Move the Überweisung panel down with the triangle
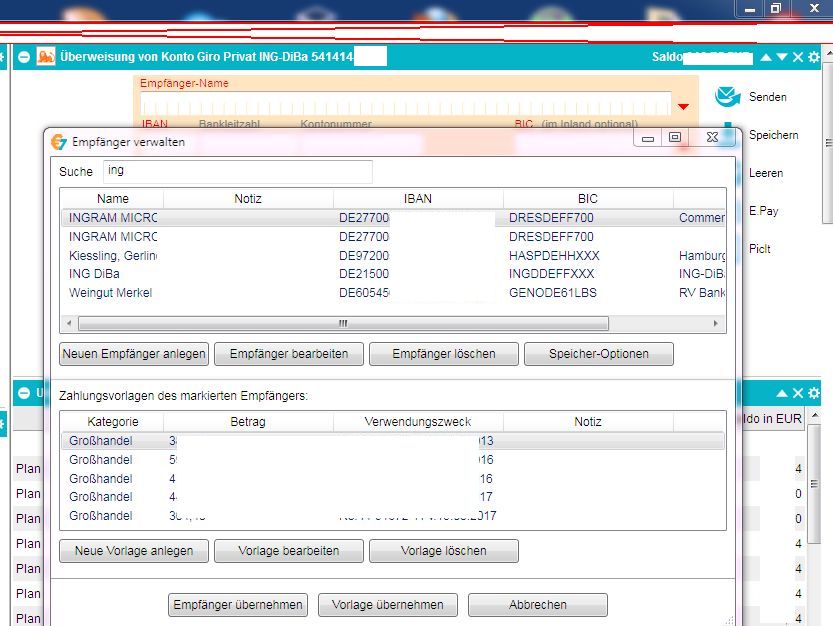 [782, 57]
